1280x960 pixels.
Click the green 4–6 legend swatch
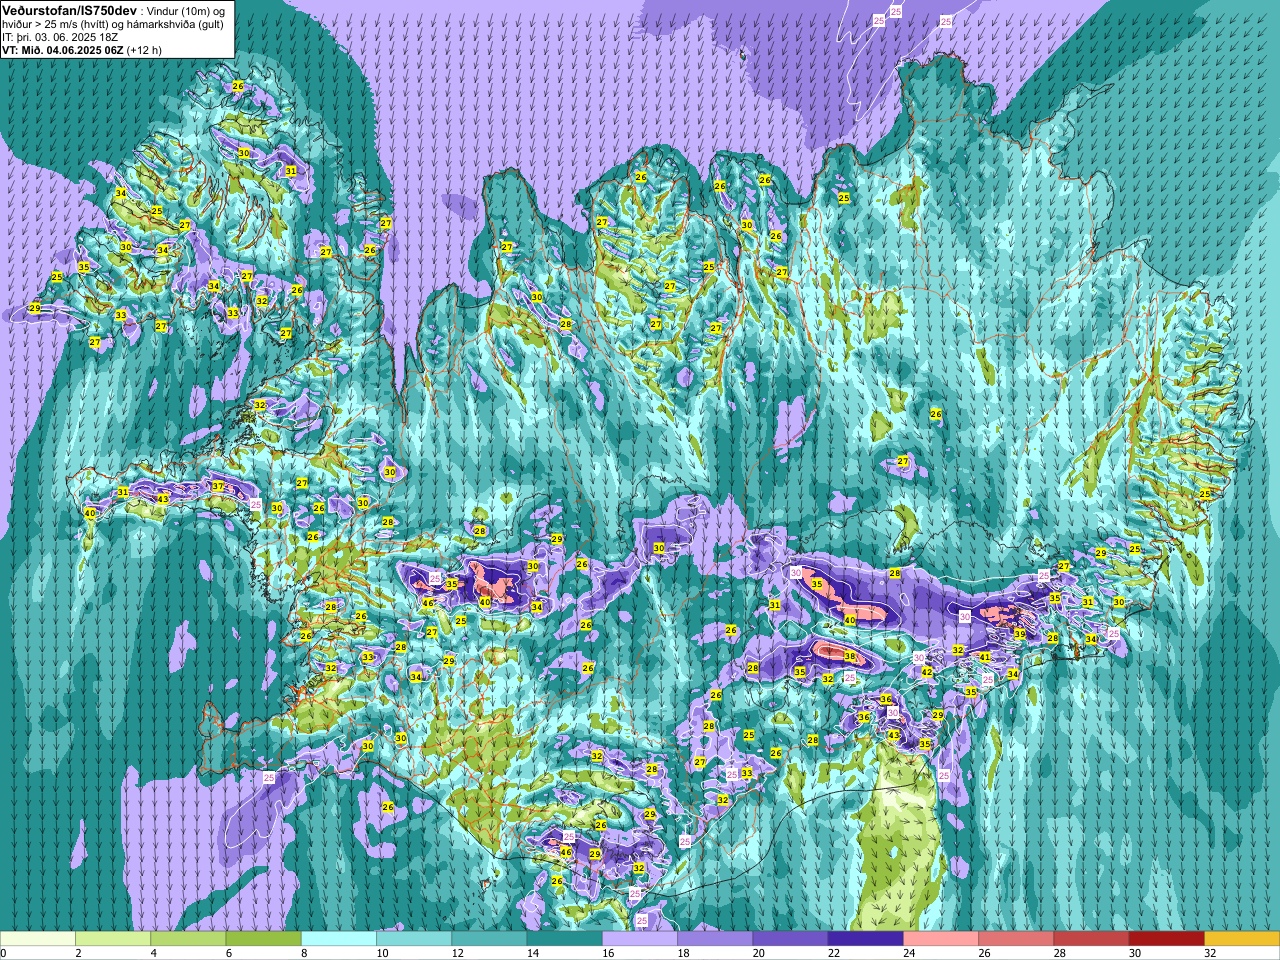[188, 939]
